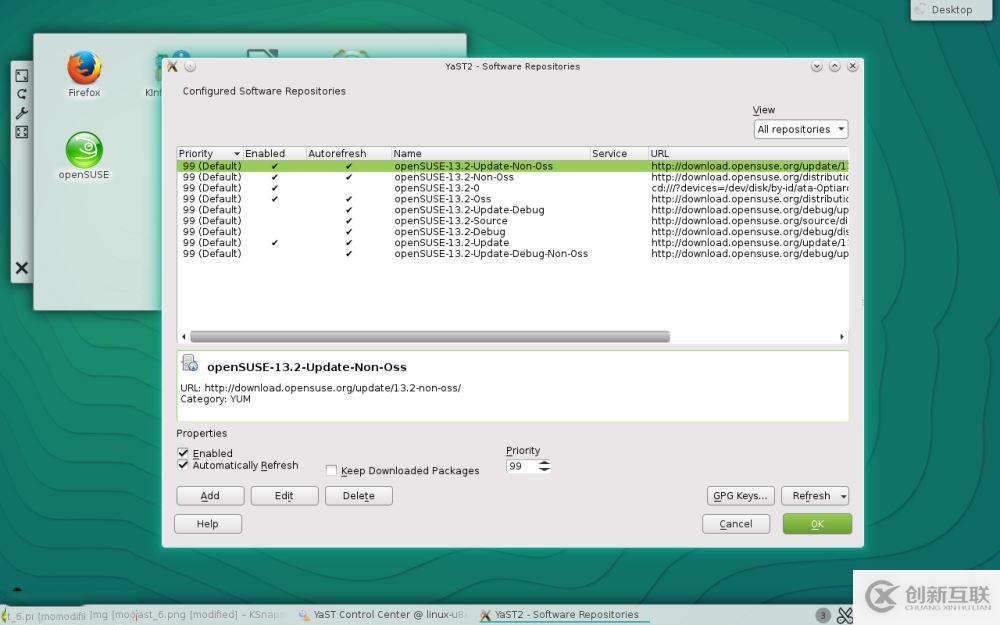Sort the list by Priority column header
Image resolution: width=1000 pixels, height=625 pixels.
(x=208, y=154)
